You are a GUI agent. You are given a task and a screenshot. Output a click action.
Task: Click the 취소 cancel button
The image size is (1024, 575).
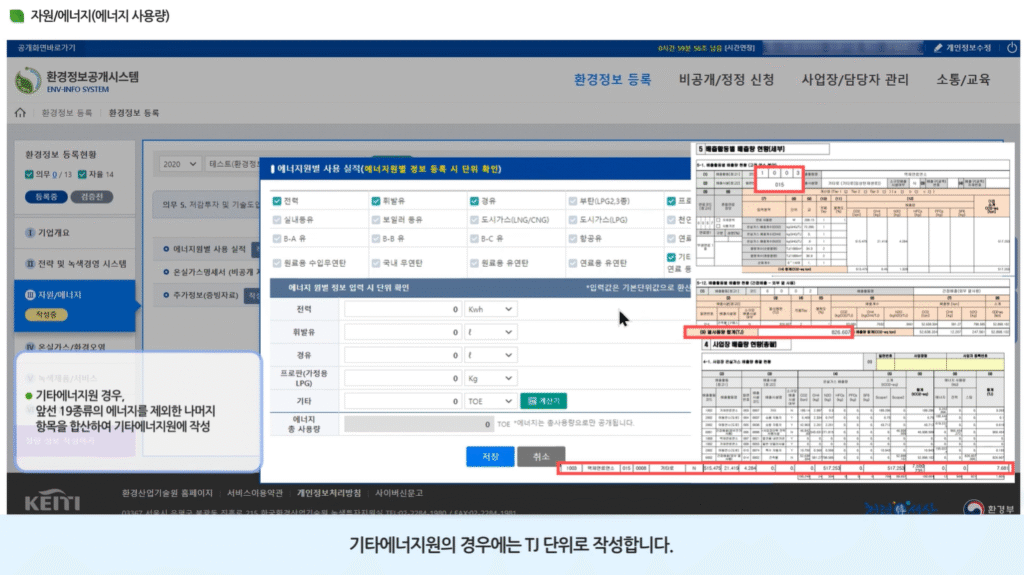[541, 456]
